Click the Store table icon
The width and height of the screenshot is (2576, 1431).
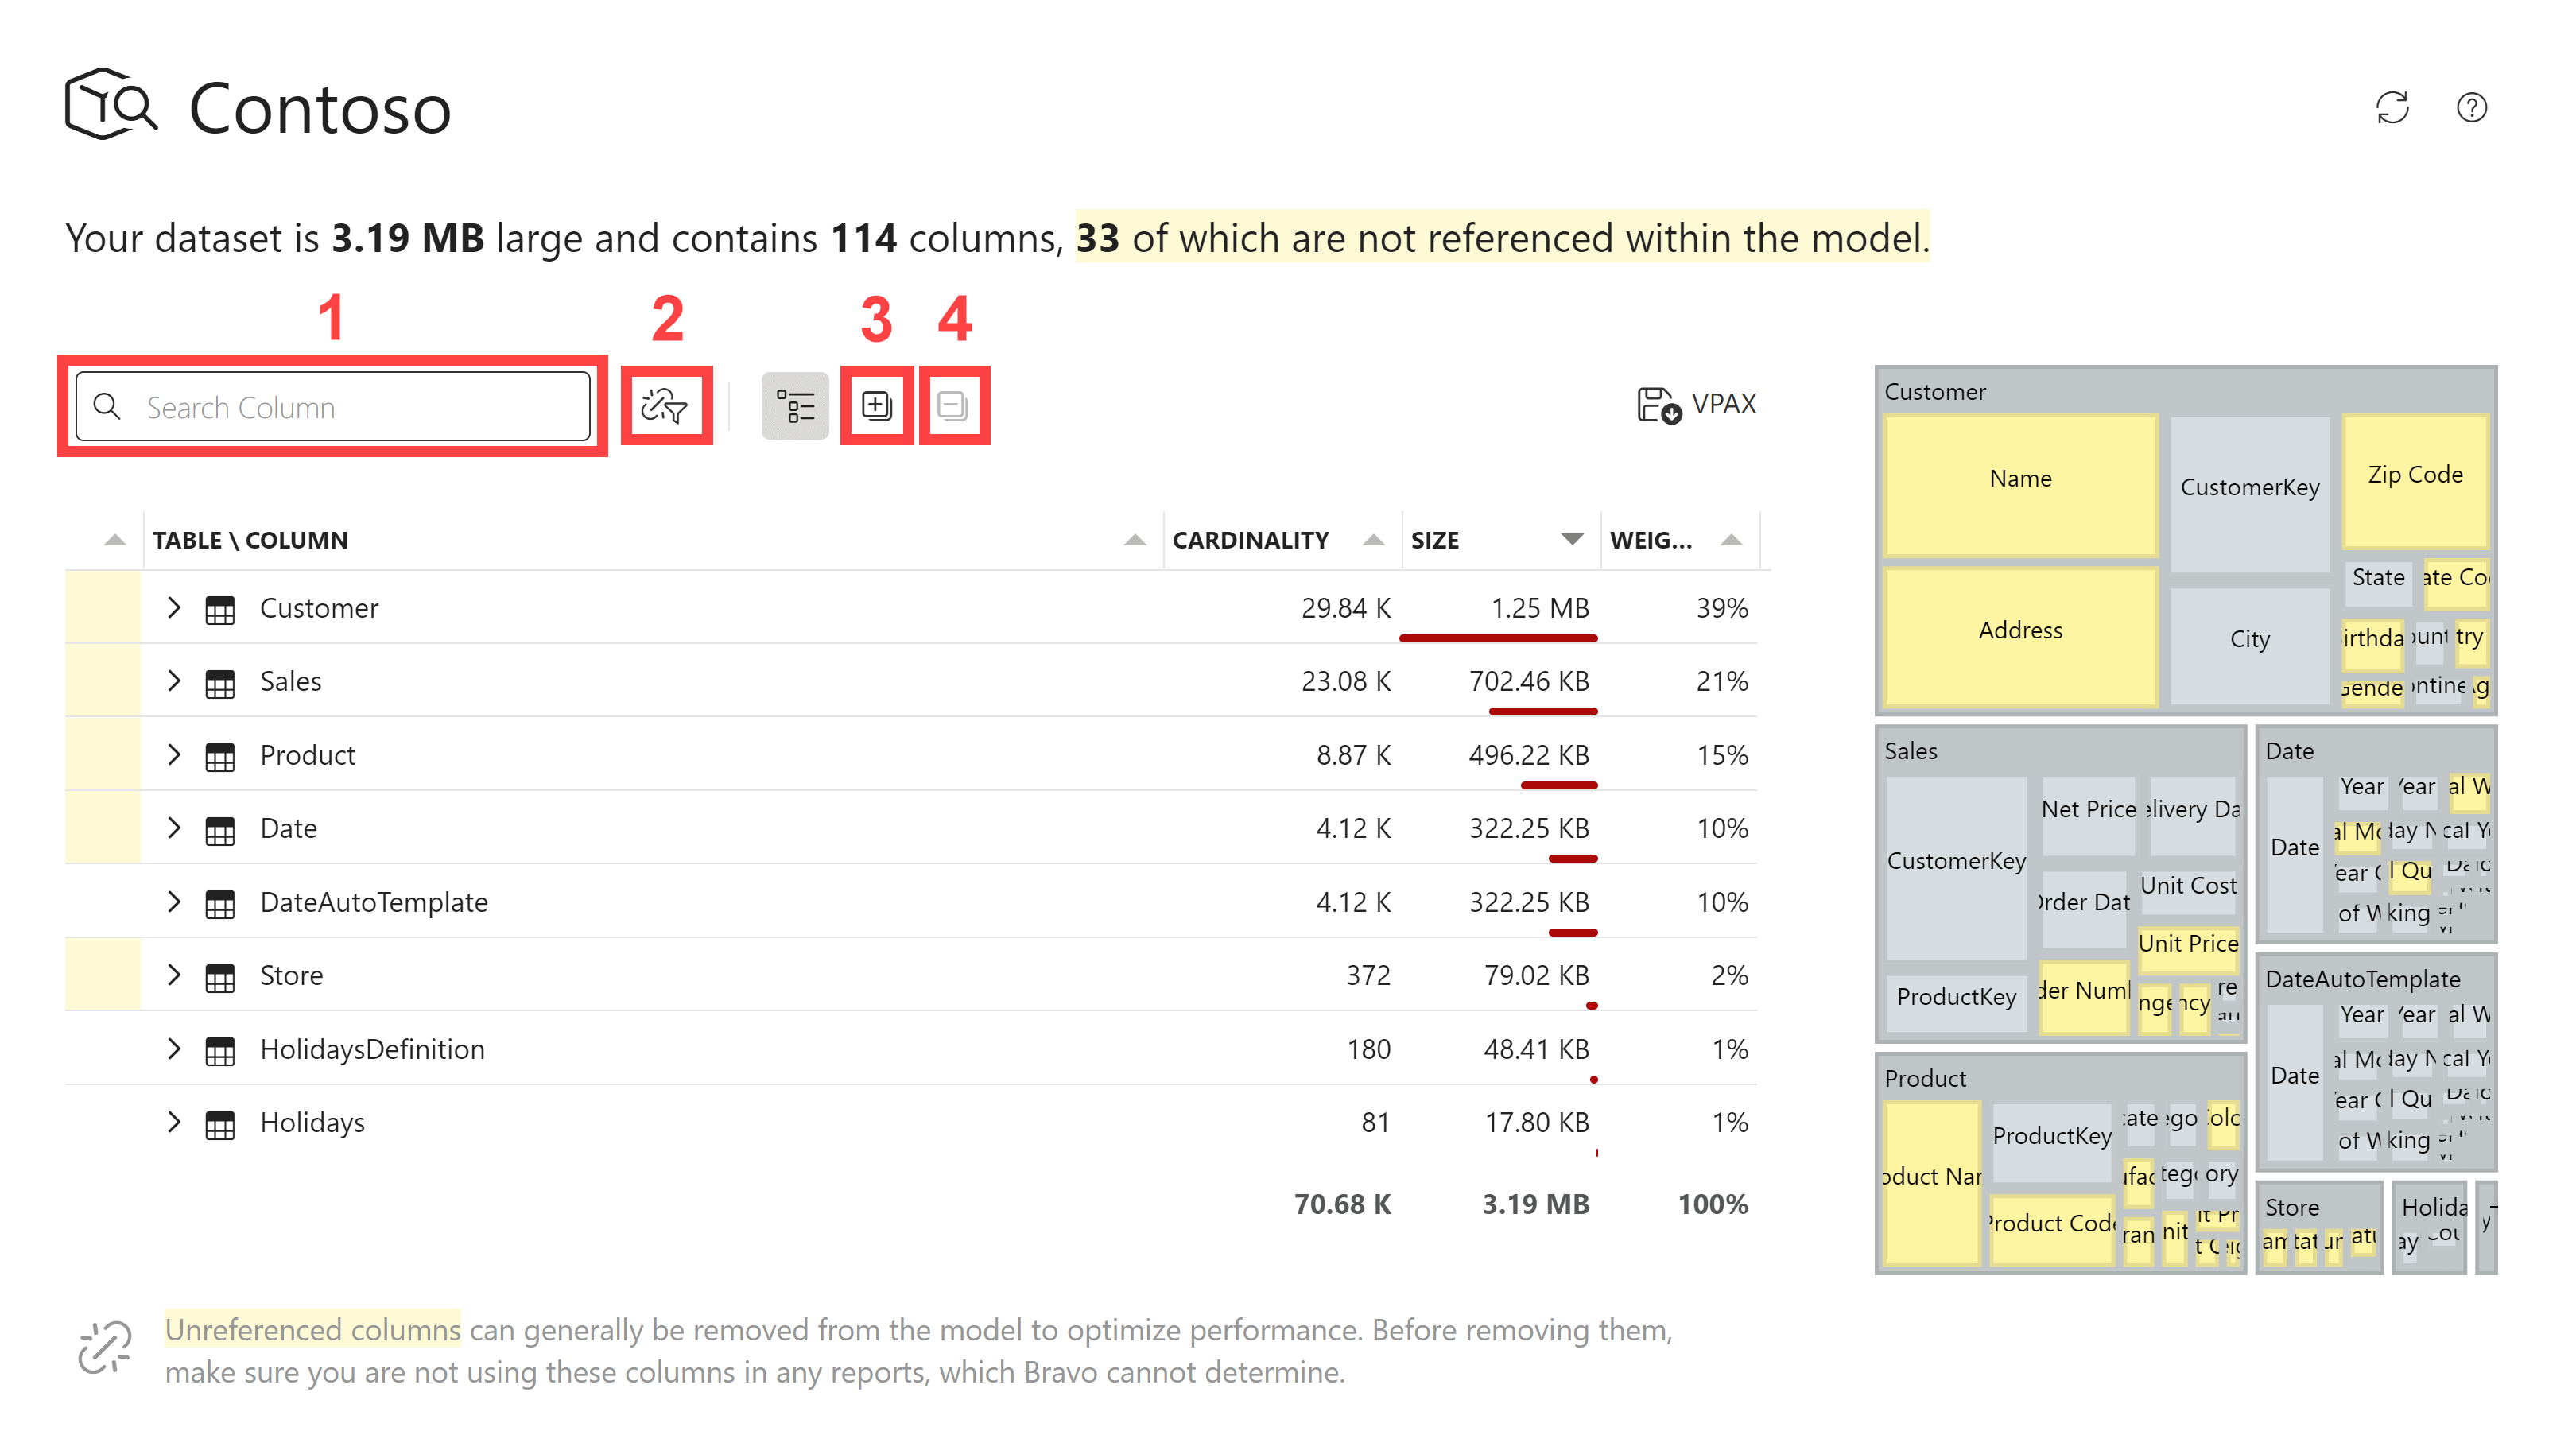[220, 976]
